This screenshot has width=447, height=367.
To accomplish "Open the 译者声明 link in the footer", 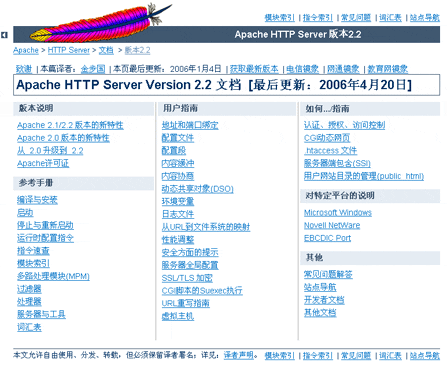I will point(238,355).
